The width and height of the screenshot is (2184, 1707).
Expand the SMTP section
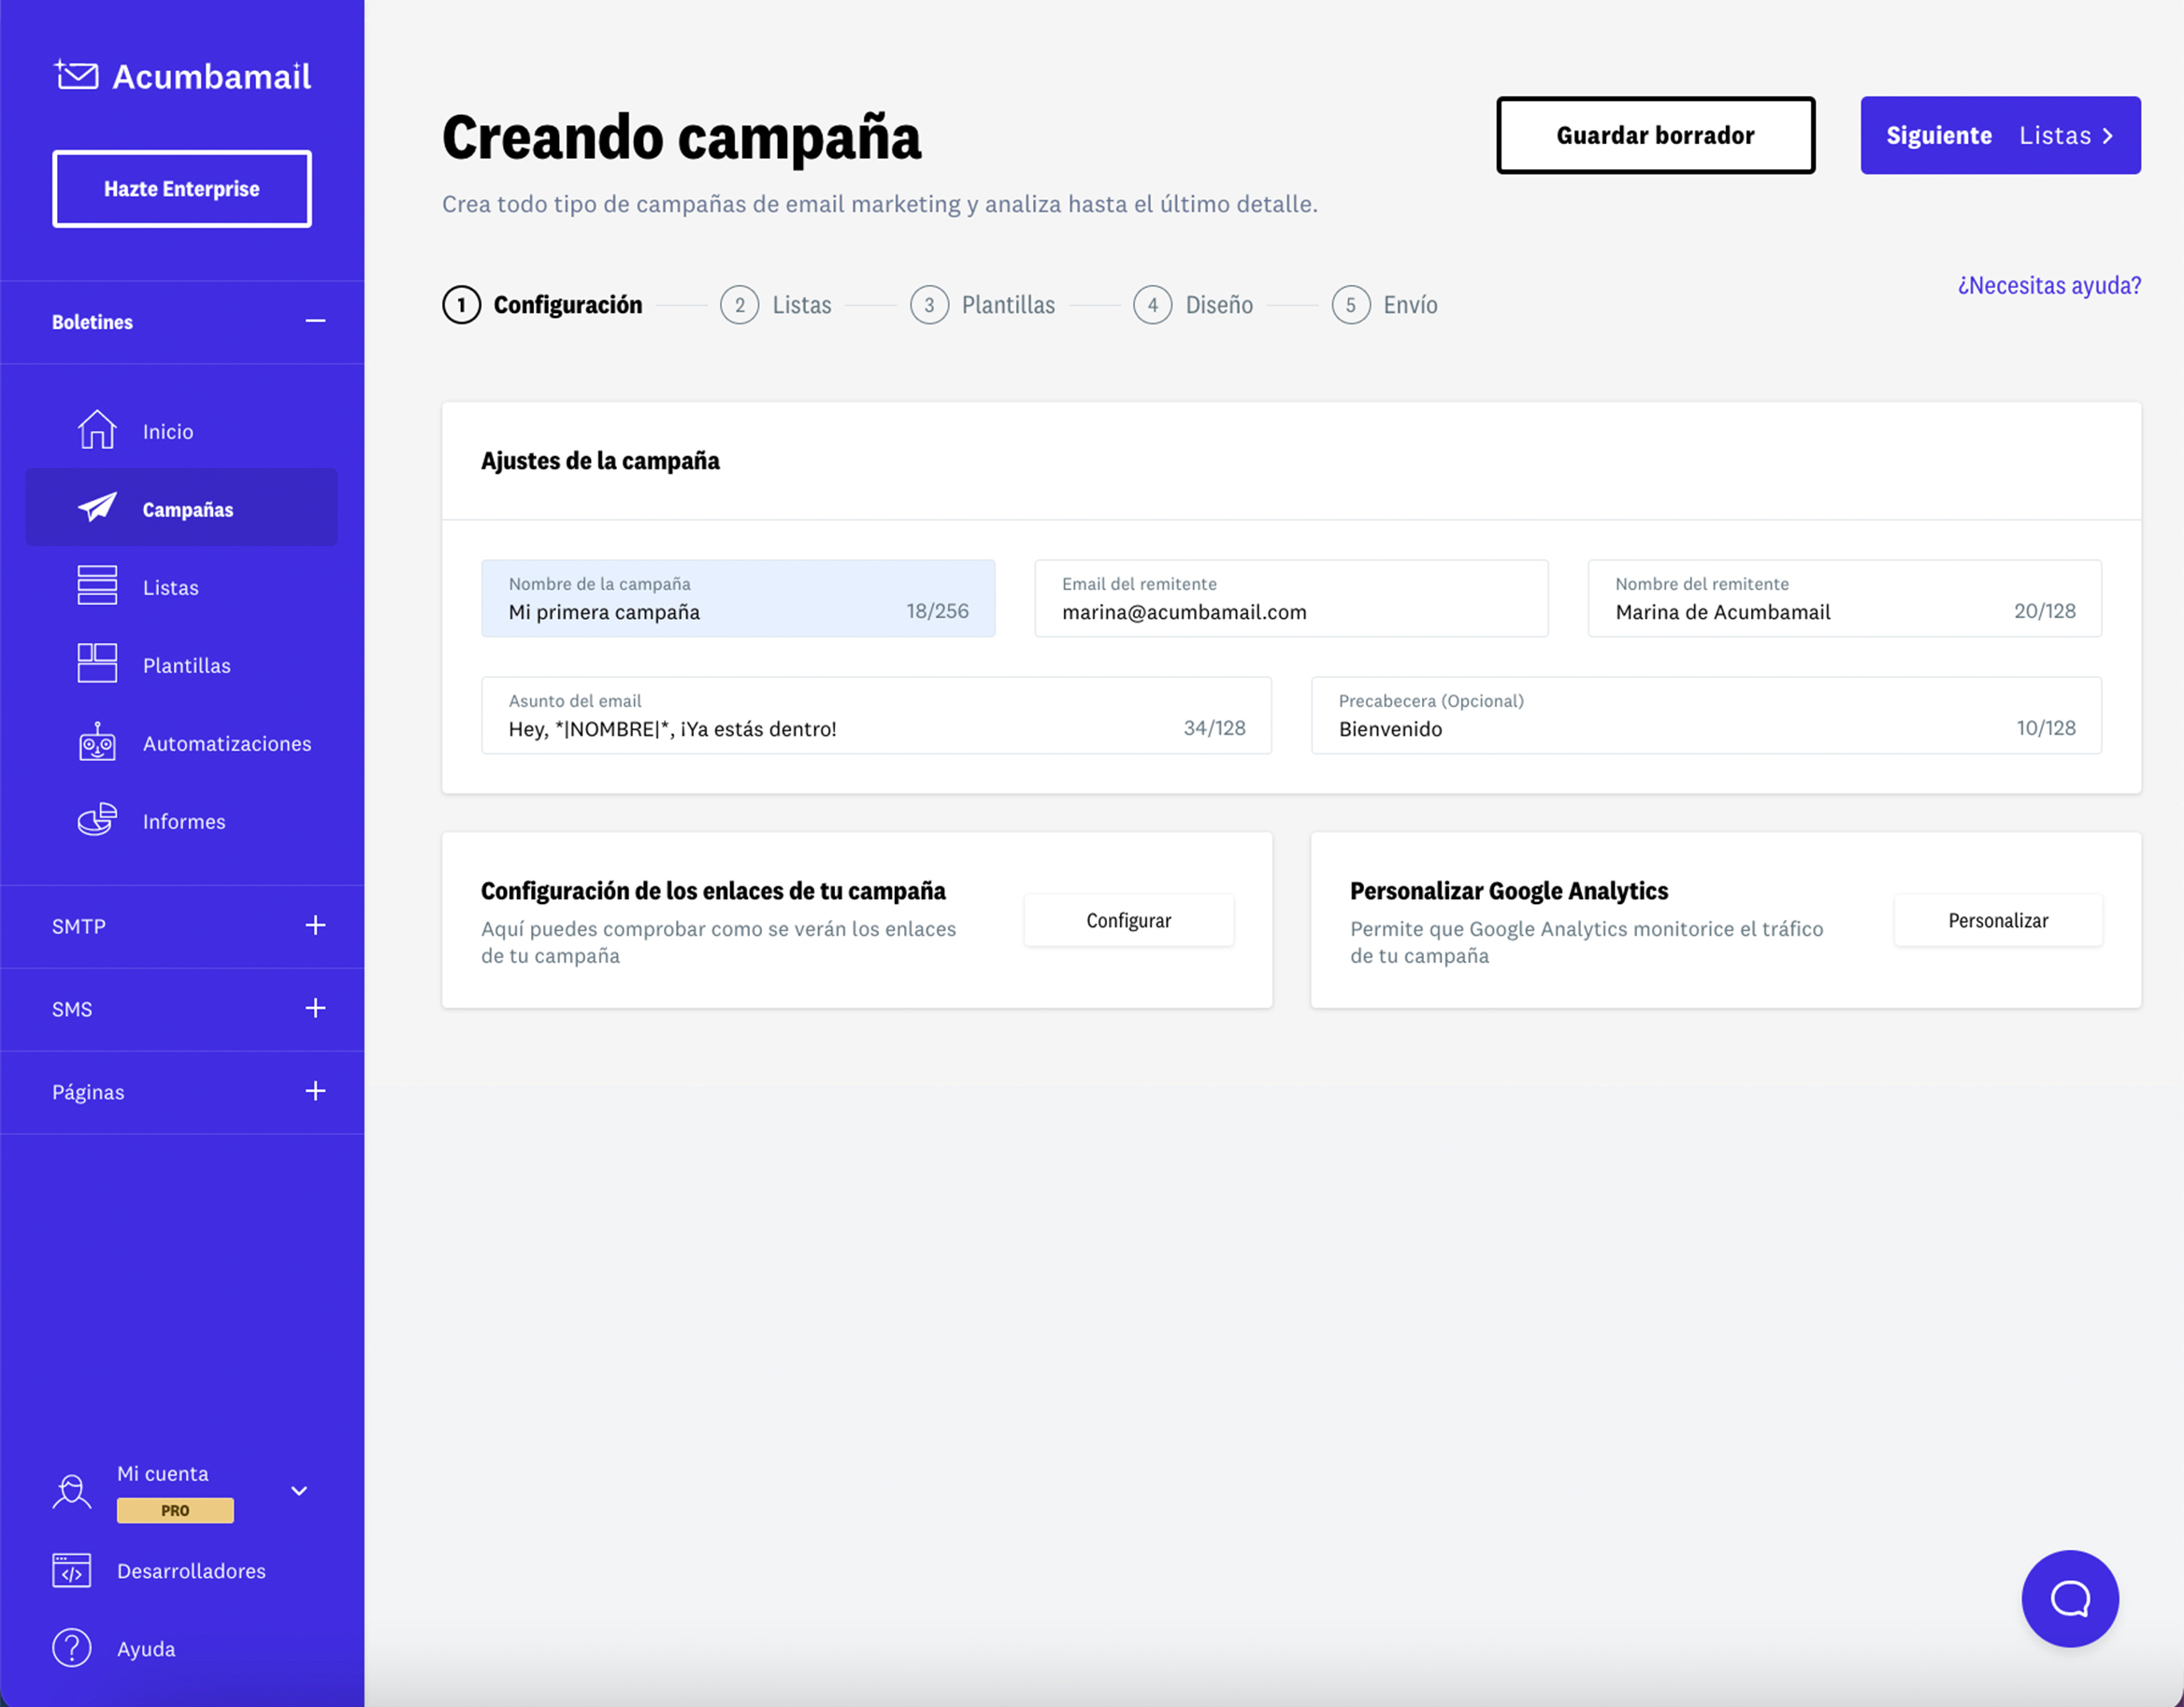click(316, 926)
